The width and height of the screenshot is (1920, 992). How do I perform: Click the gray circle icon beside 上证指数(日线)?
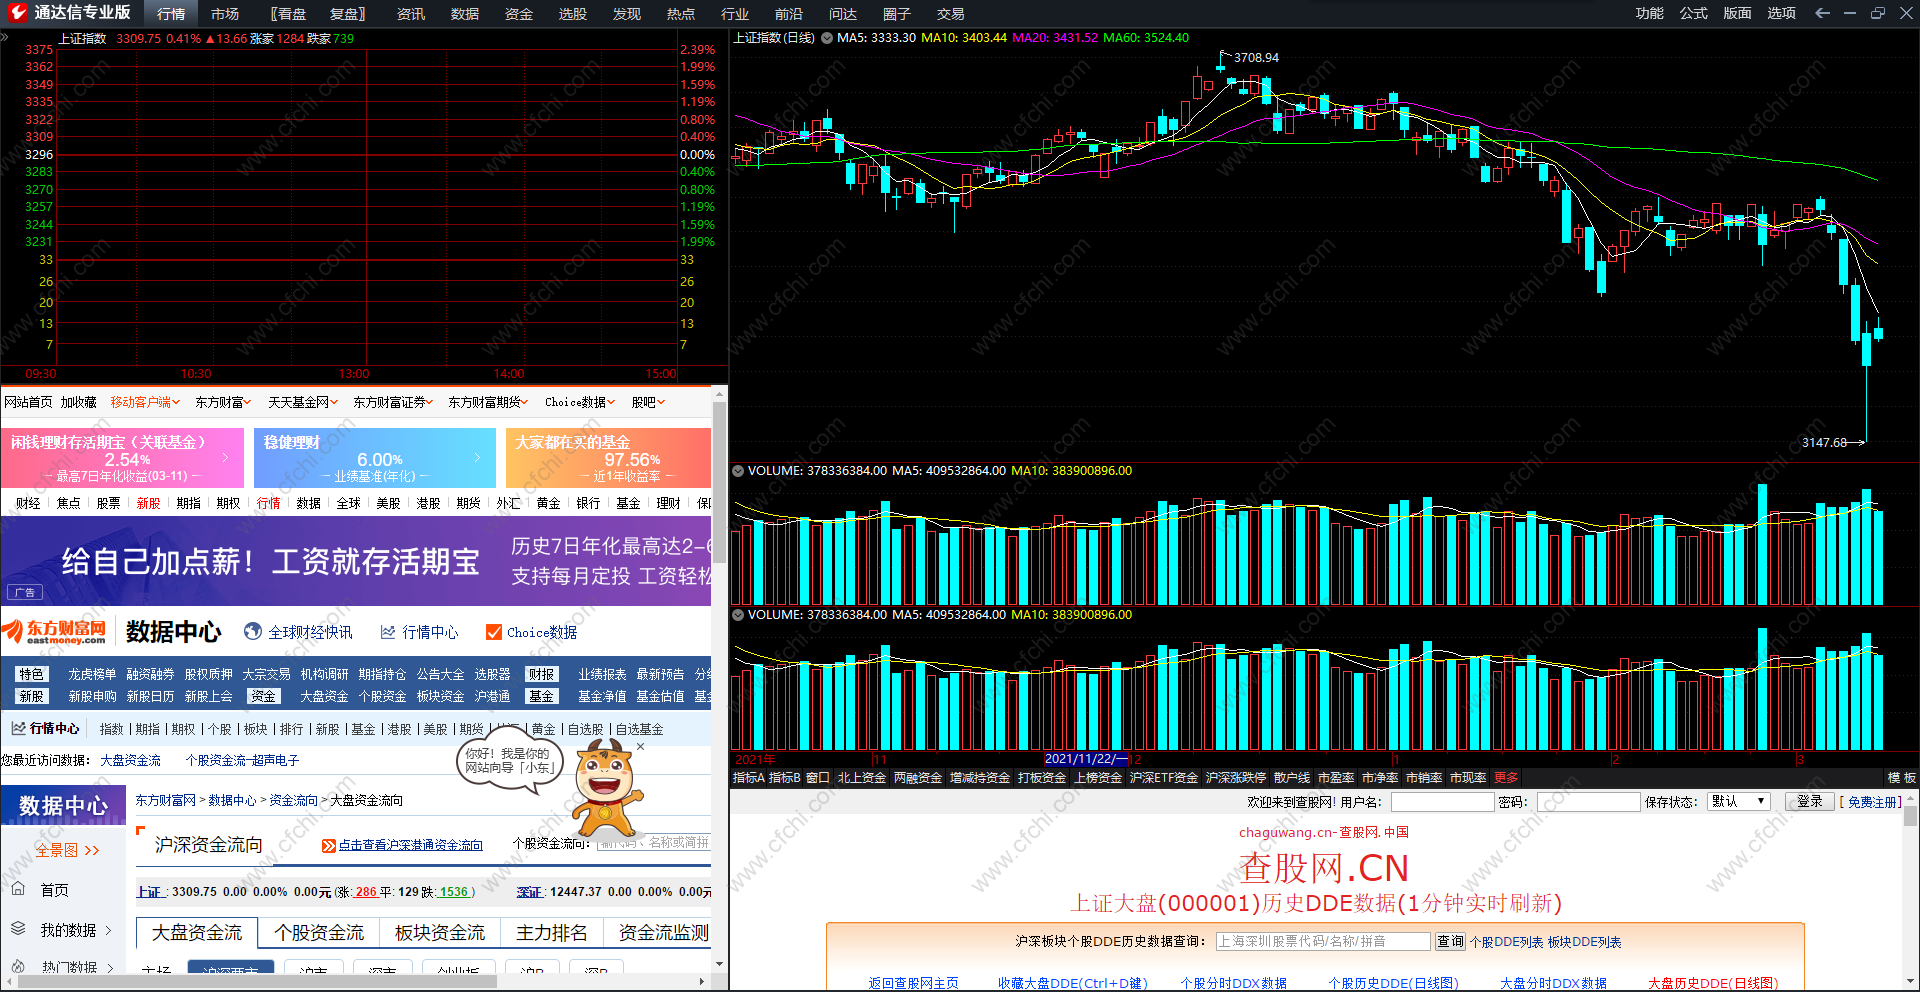(x=827, y=38)
